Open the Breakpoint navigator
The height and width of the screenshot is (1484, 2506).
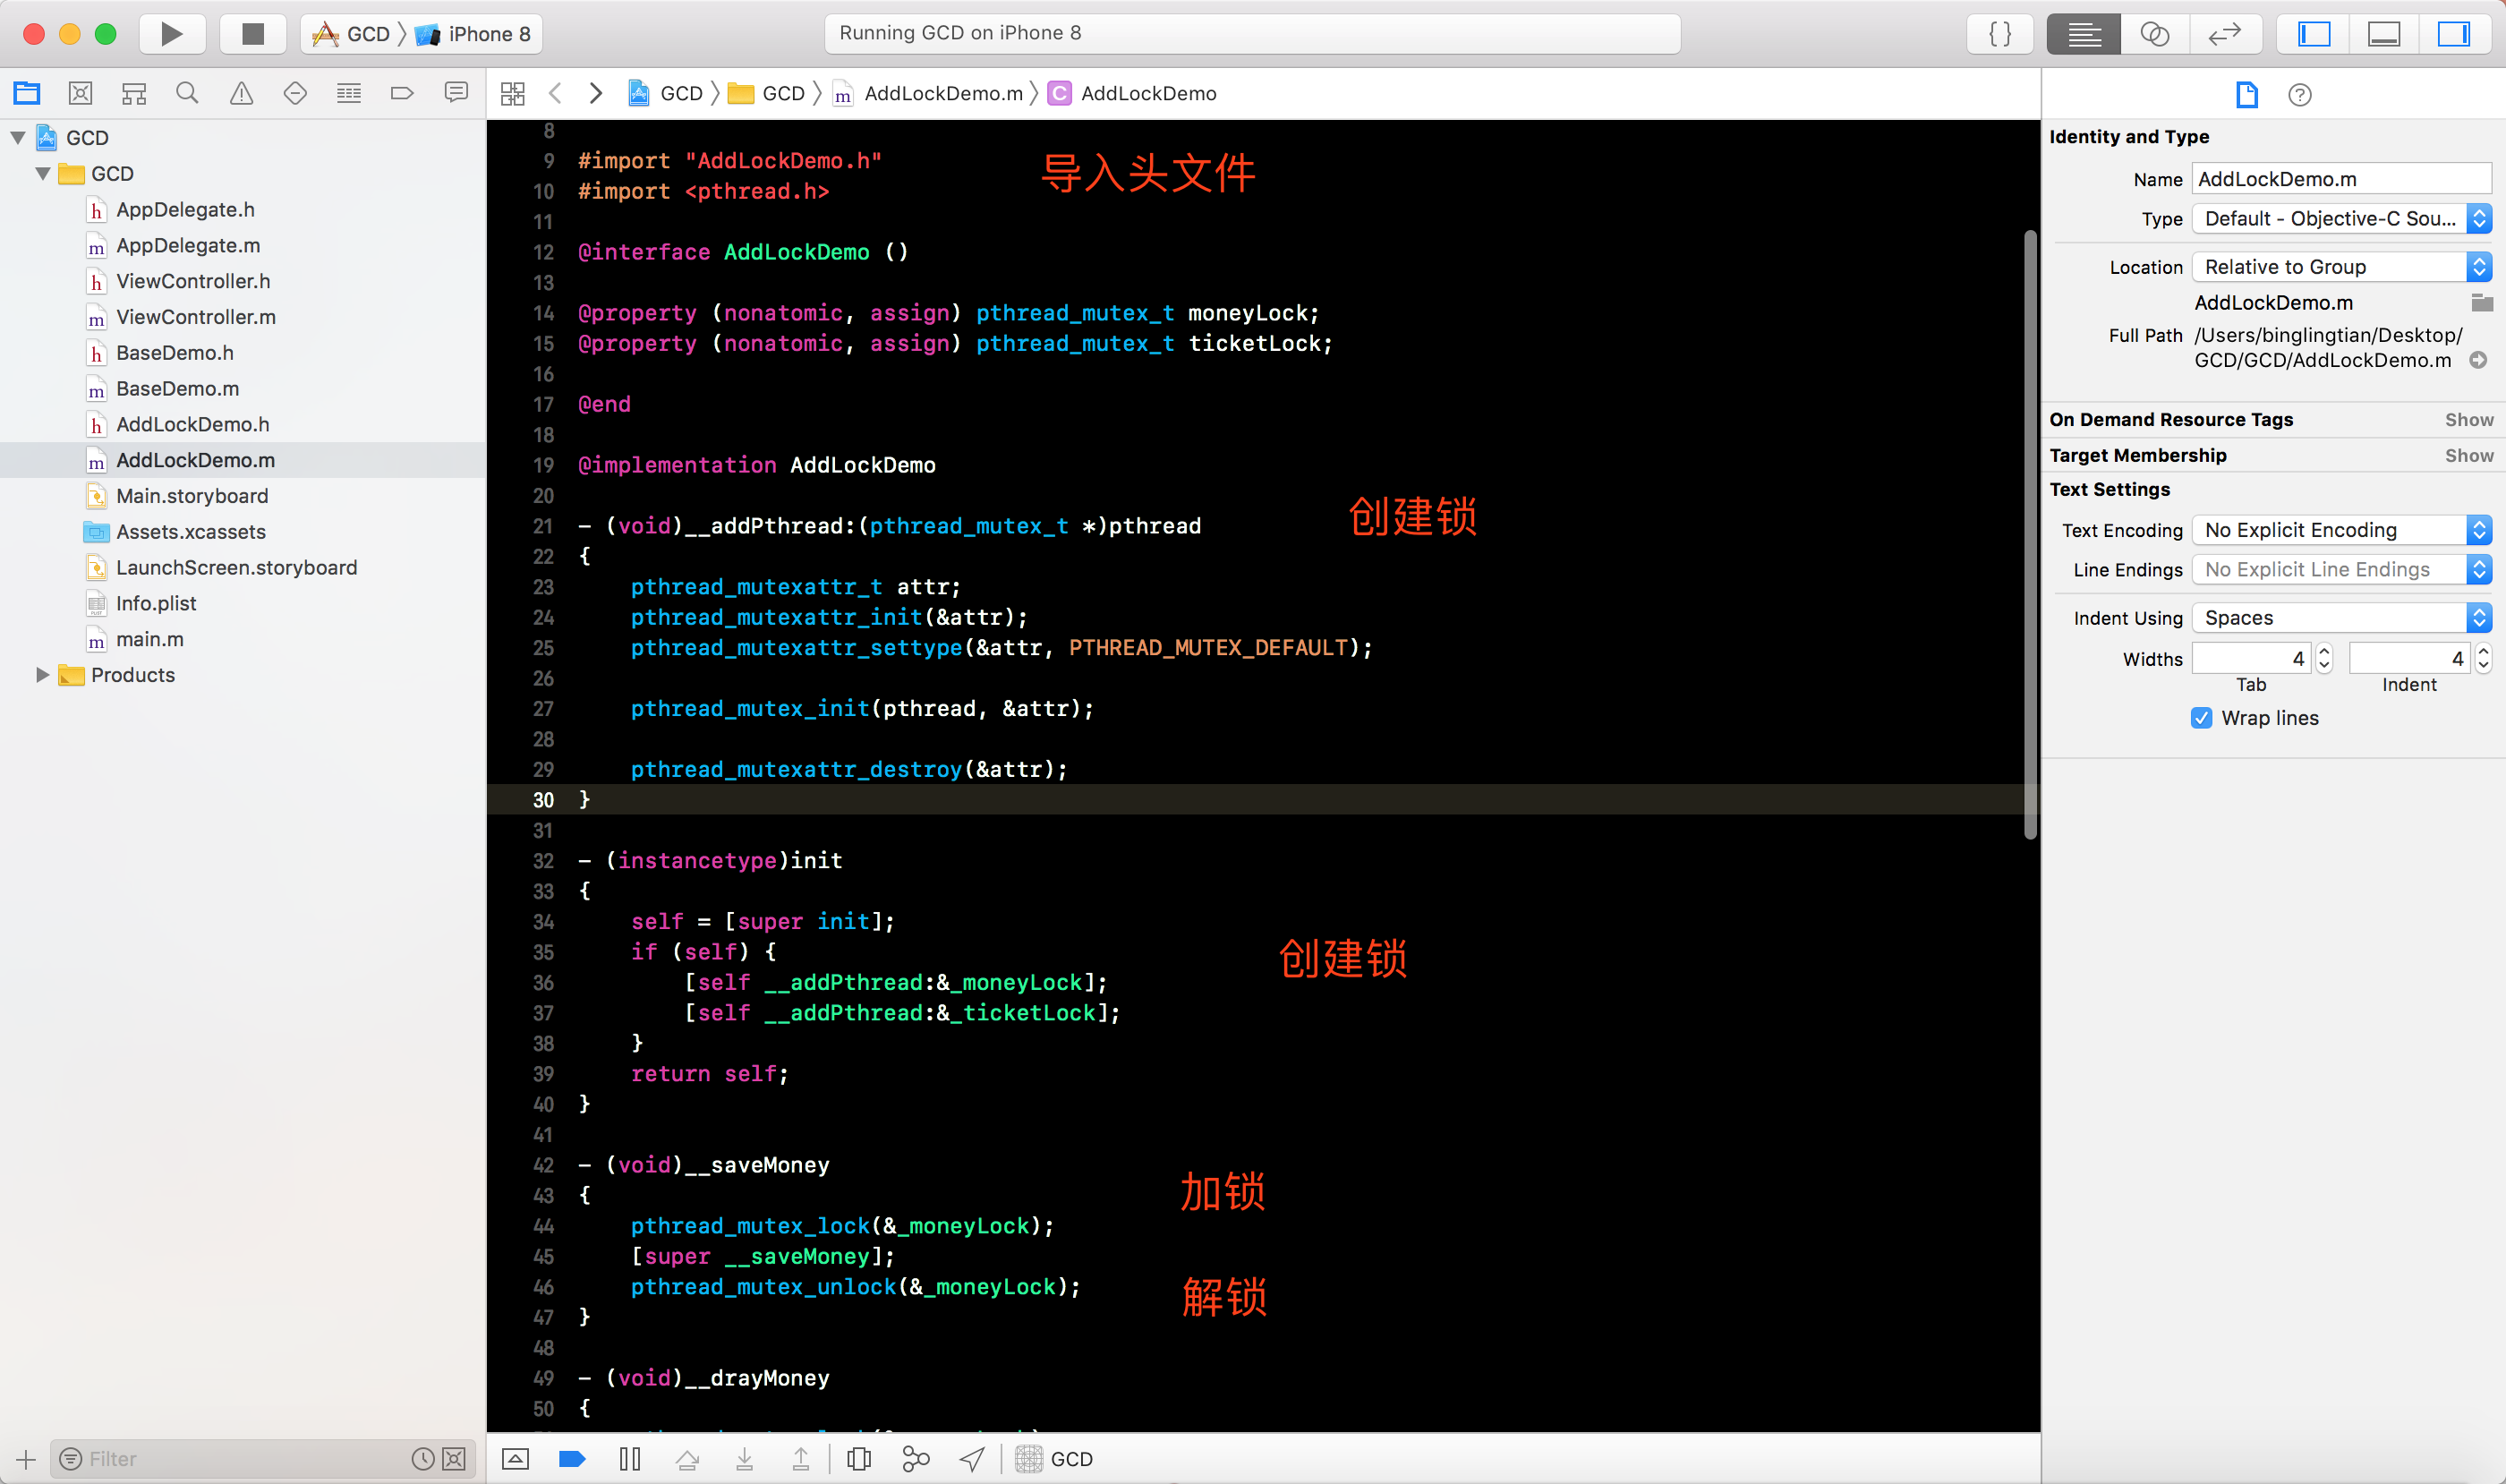pos(402,93)
